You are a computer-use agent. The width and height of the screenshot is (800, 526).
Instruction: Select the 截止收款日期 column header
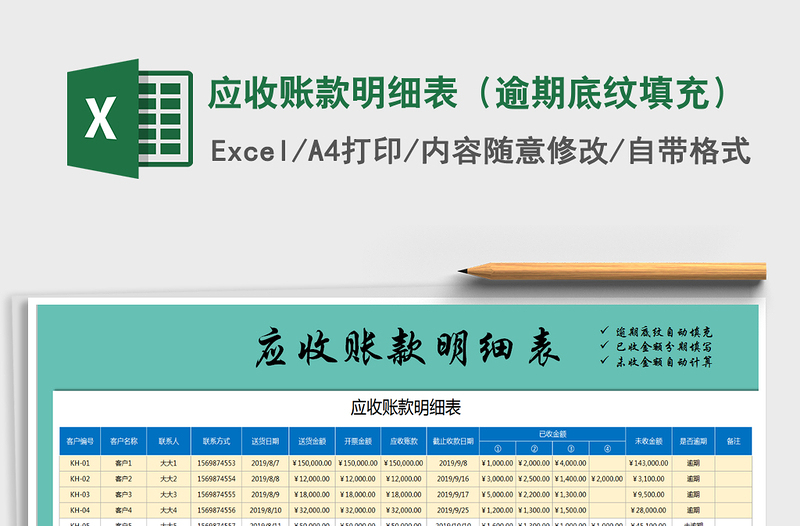pyautogui.click(x=453, y=441)
